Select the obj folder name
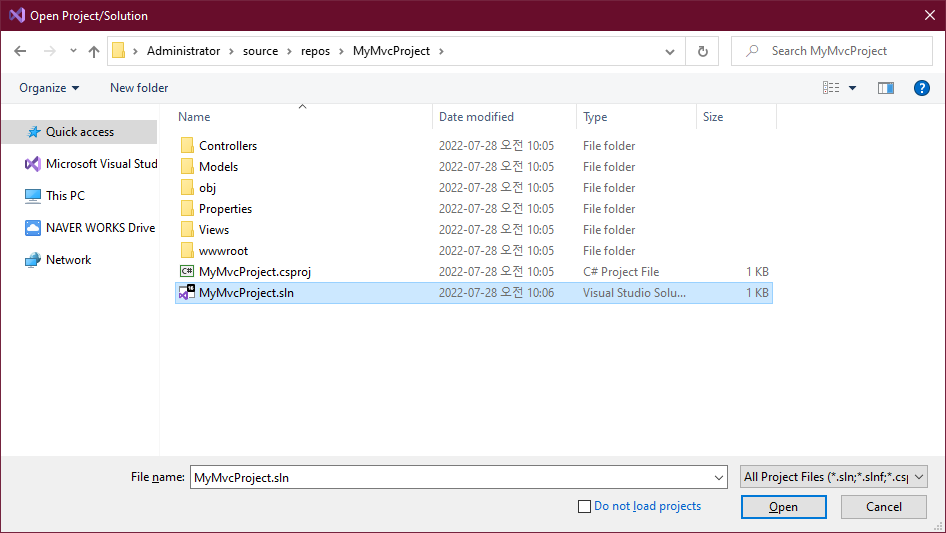Viewport: 946px width, 533px height. tap(208, 188)
